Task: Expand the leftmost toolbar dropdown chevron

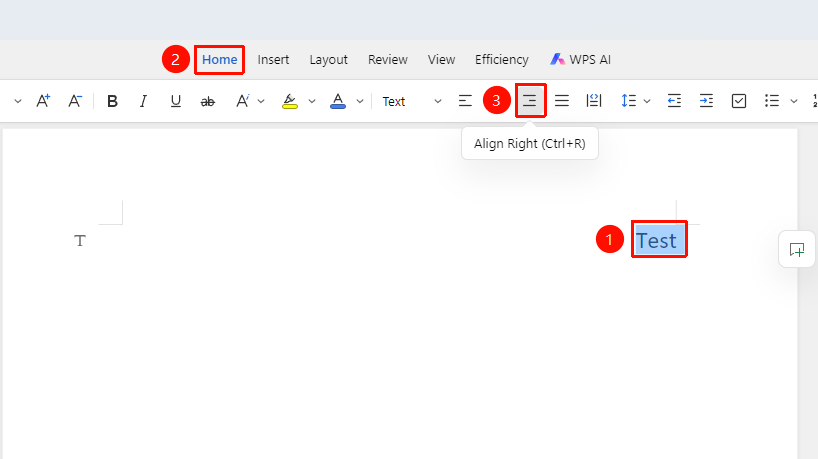Action: pyautogui.click(x=18, y=101)
